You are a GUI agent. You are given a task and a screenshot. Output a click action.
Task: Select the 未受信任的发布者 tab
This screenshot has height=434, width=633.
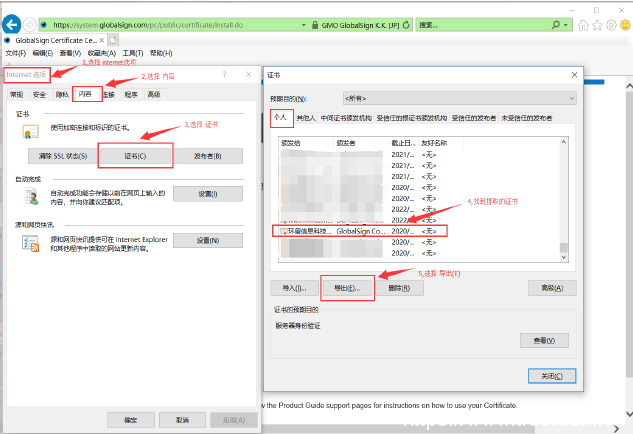526,118
